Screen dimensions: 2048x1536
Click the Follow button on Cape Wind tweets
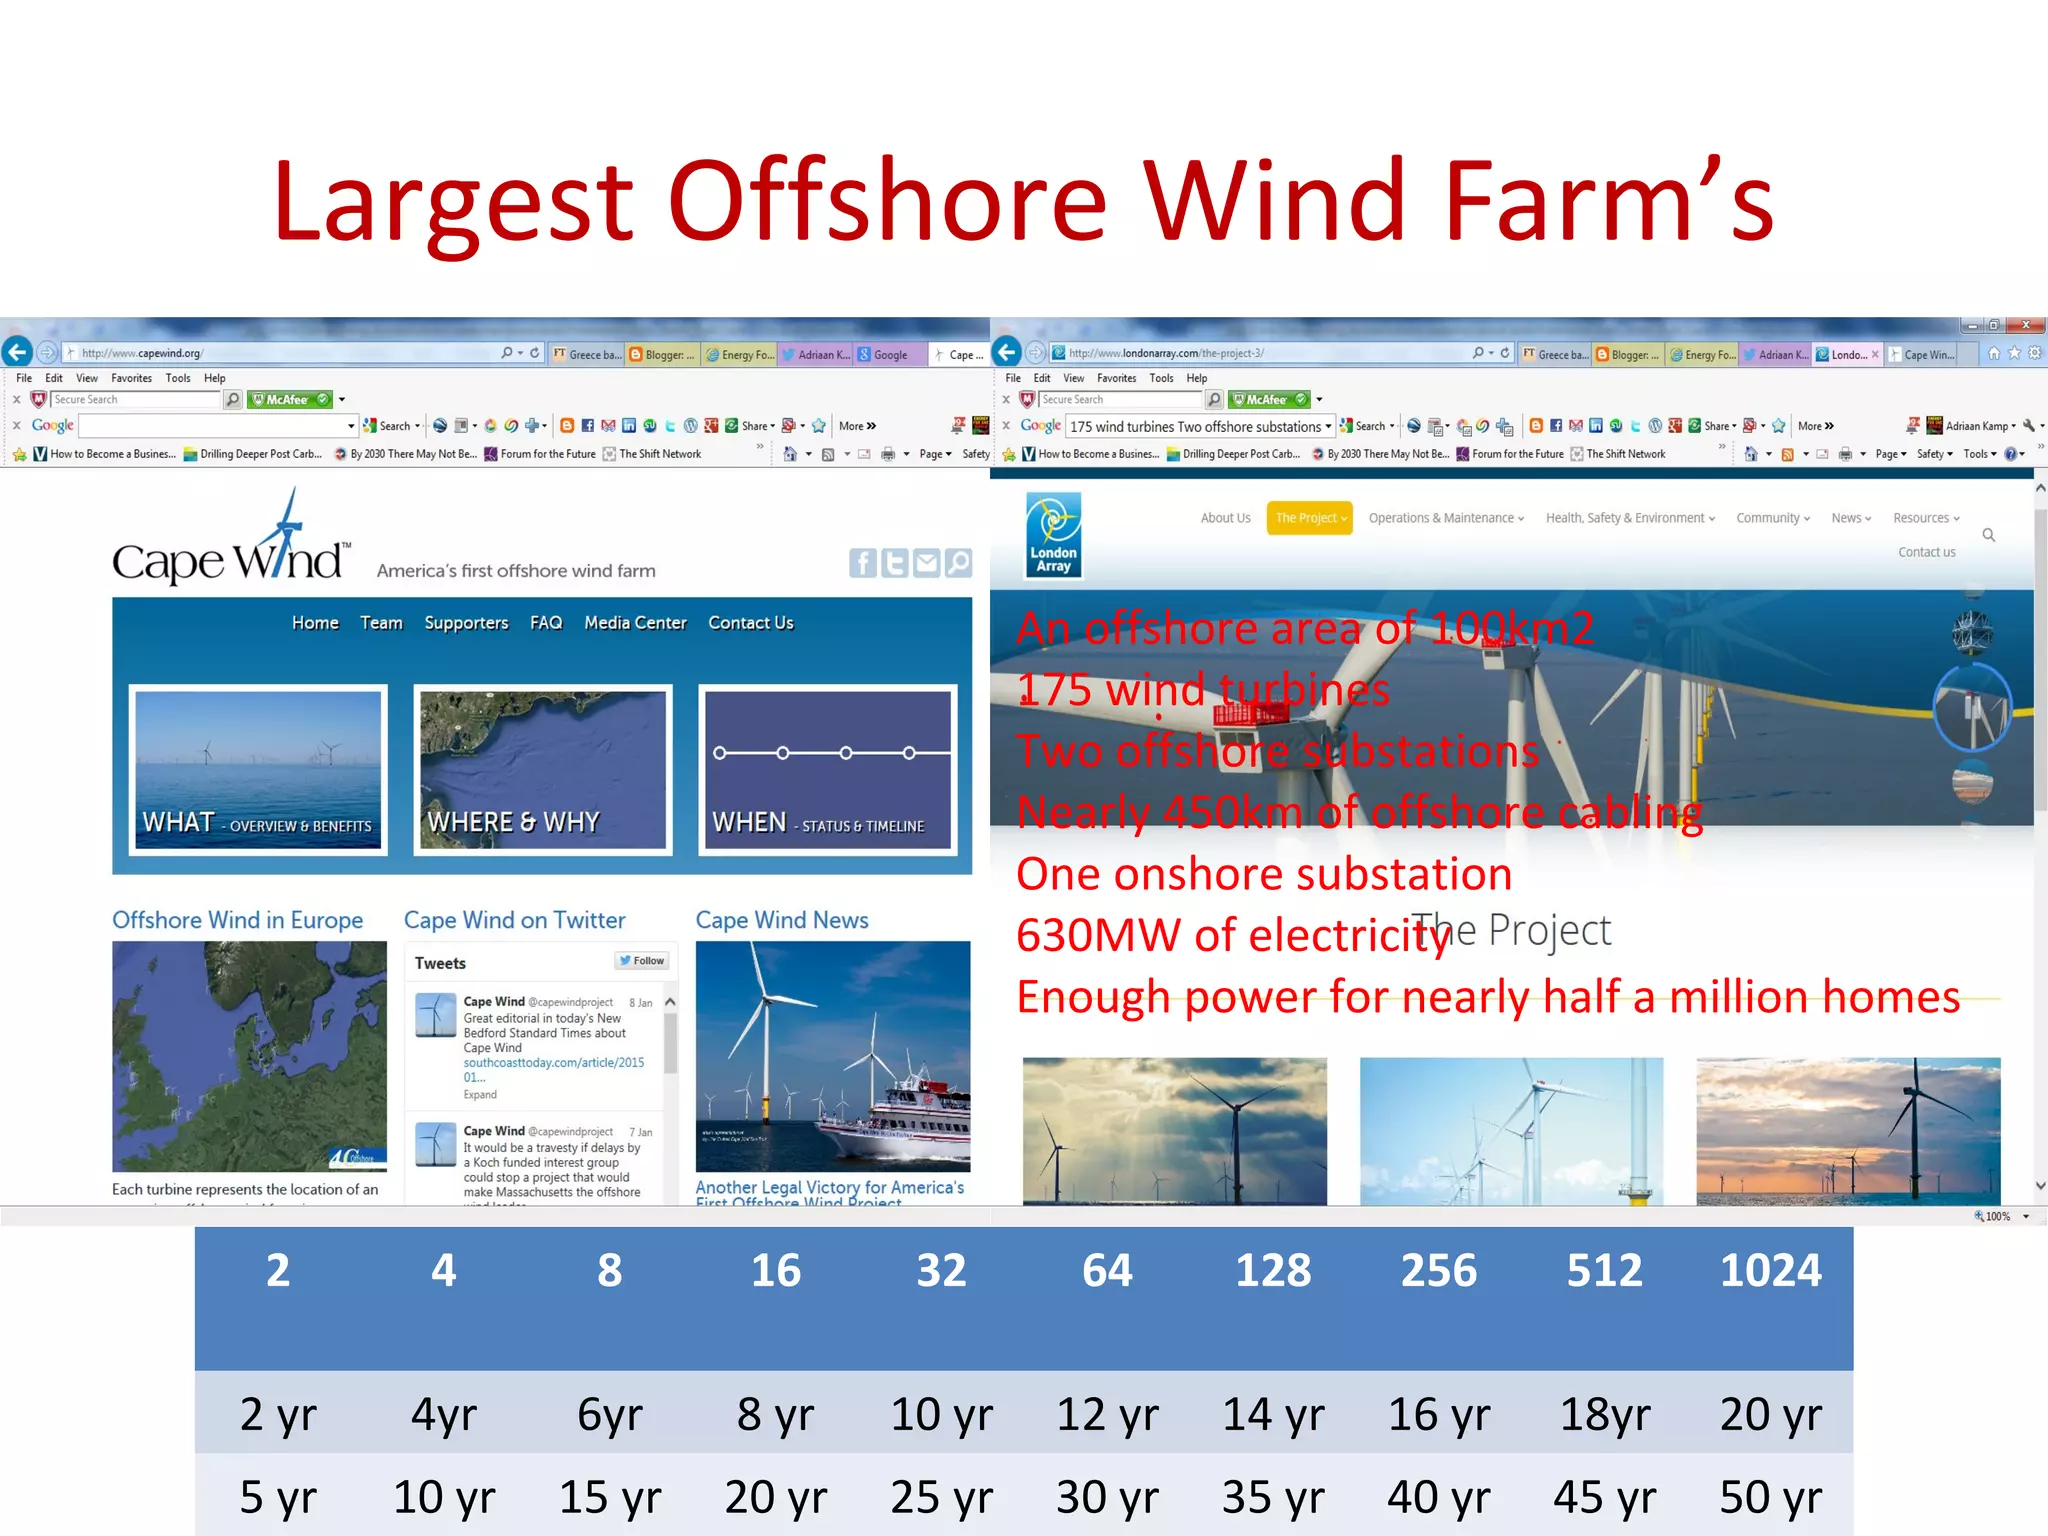point(641,961)
